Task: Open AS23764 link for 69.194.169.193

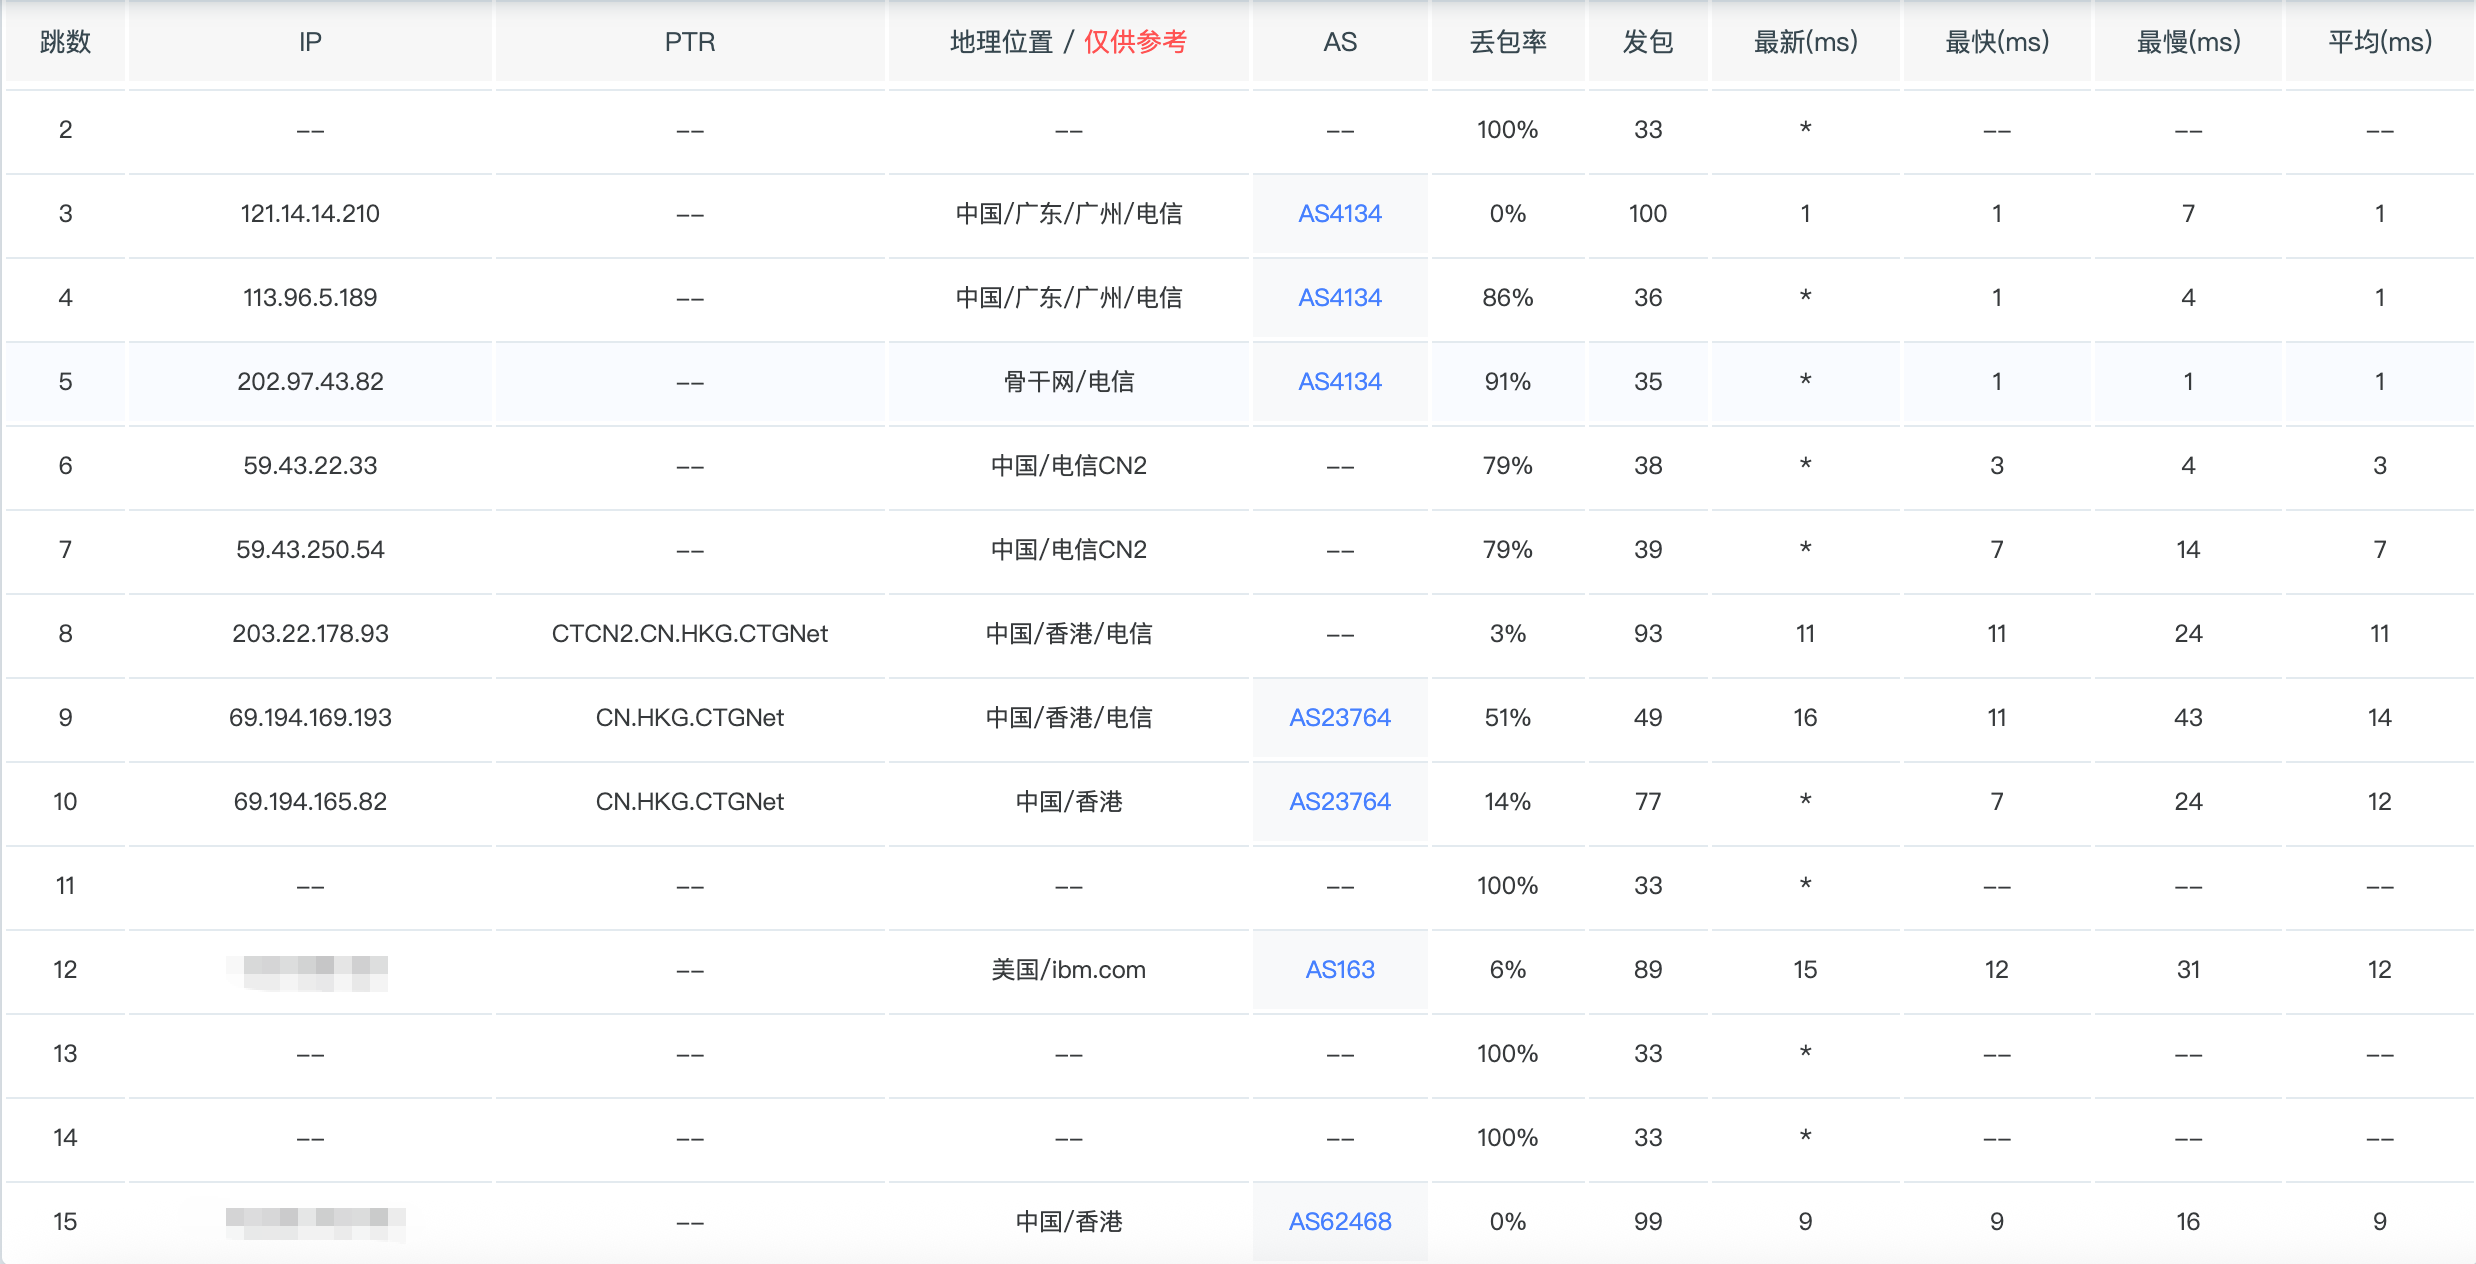Action: 1339,717
